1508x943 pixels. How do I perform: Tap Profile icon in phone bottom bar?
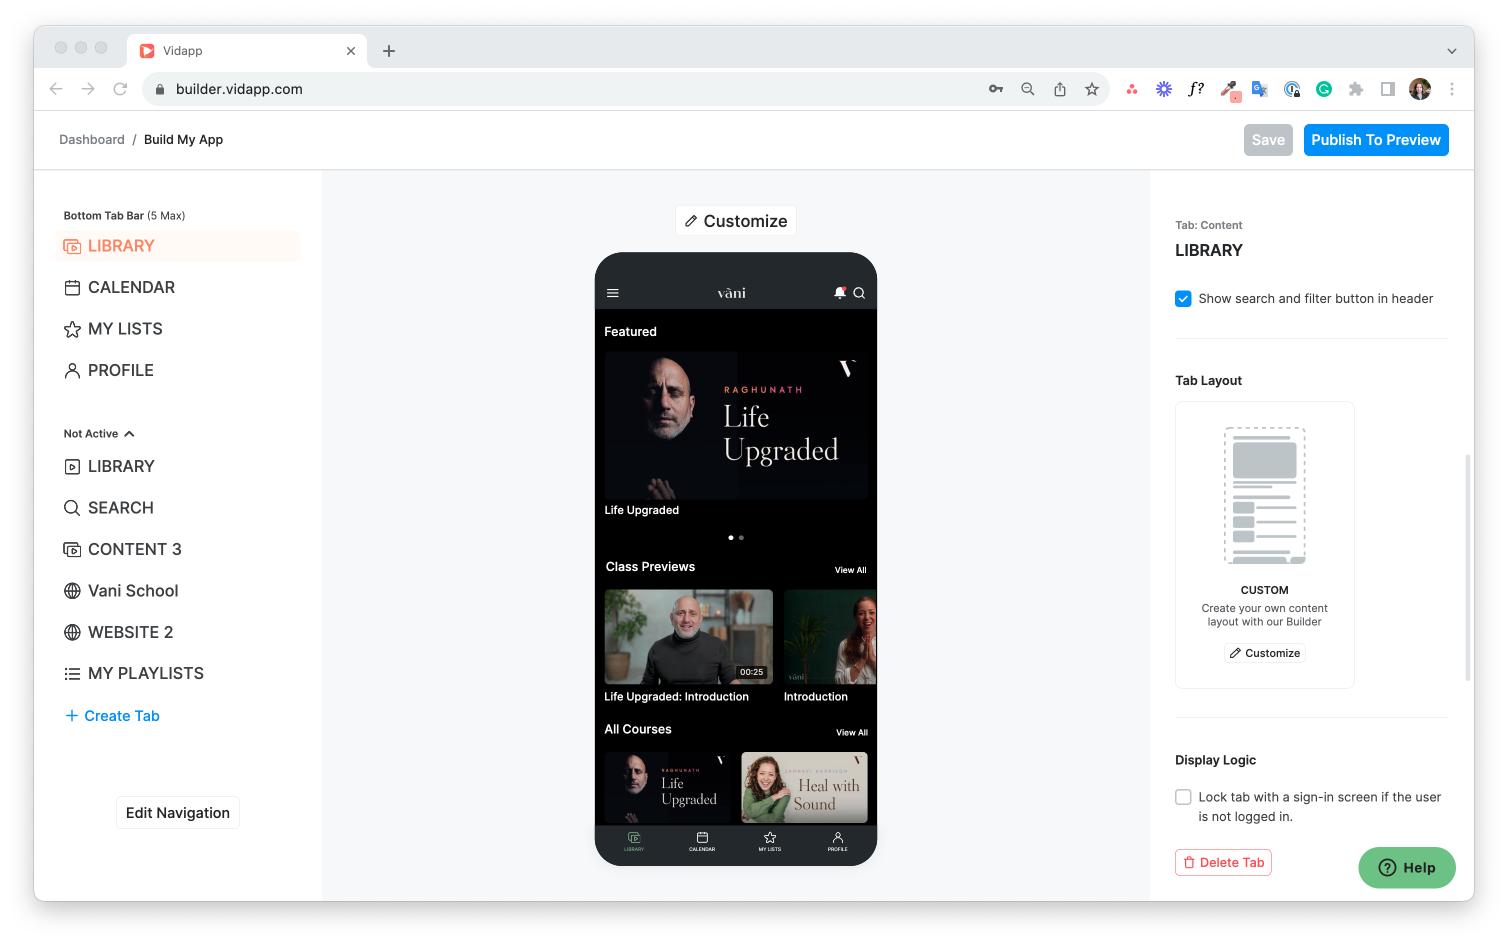point(837,841)
